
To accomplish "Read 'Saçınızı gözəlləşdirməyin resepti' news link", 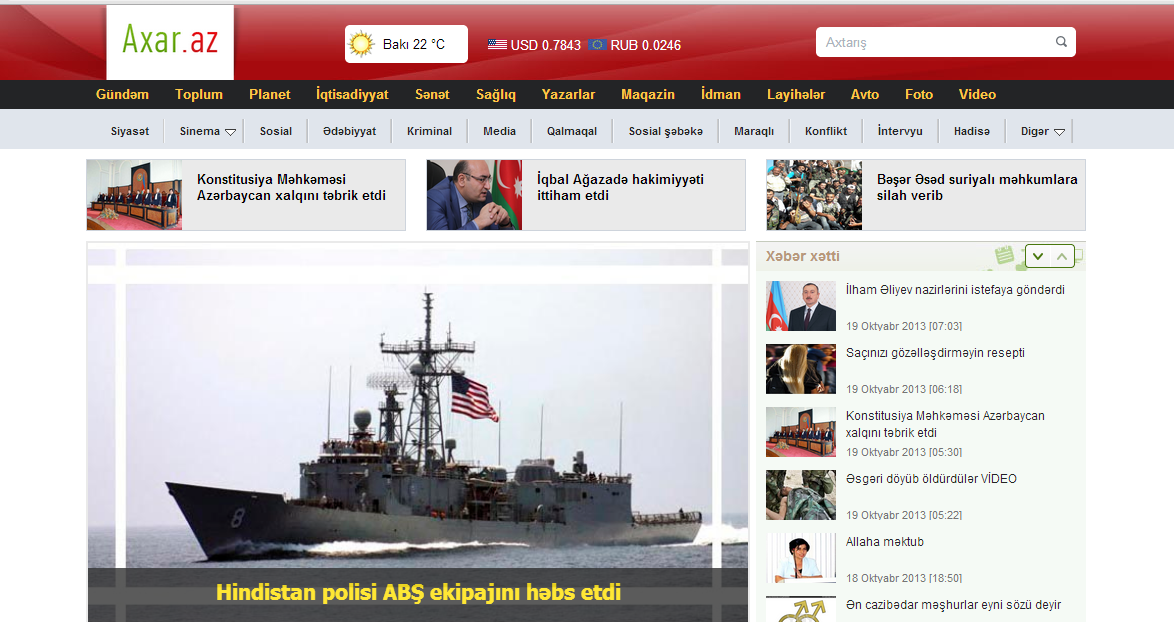I will click(x=935, y=353).
